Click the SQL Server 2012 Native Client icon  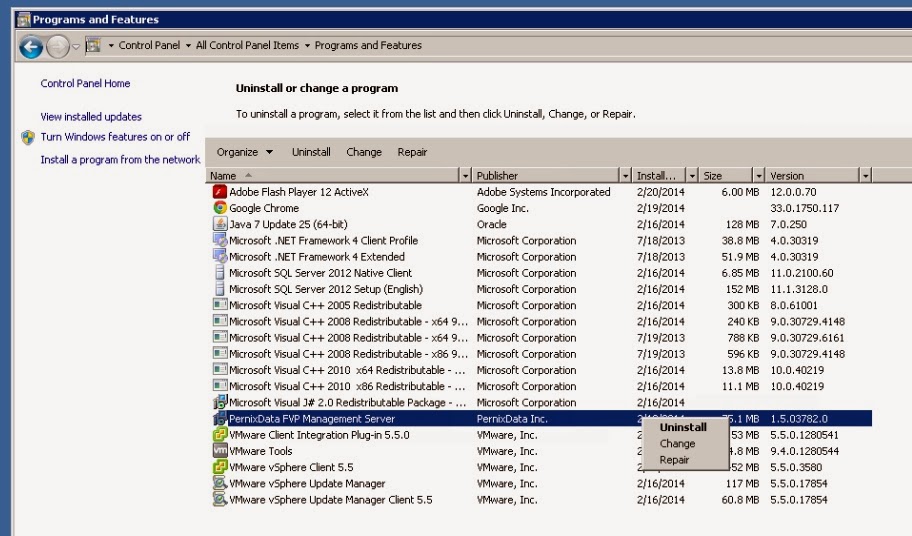coord(219,273)
